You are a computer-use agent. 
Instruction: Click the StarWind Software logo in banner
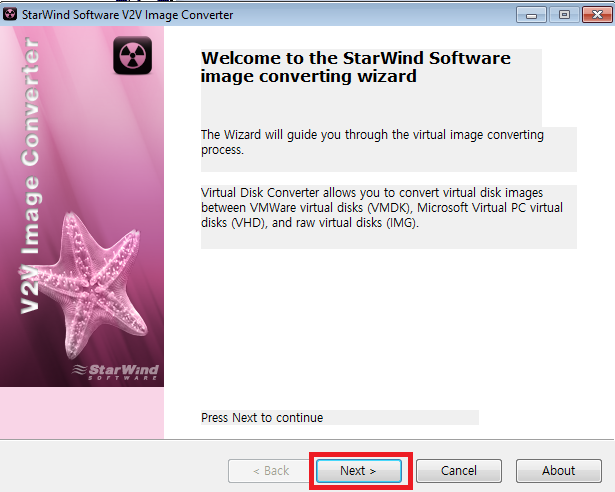(116, 372)
